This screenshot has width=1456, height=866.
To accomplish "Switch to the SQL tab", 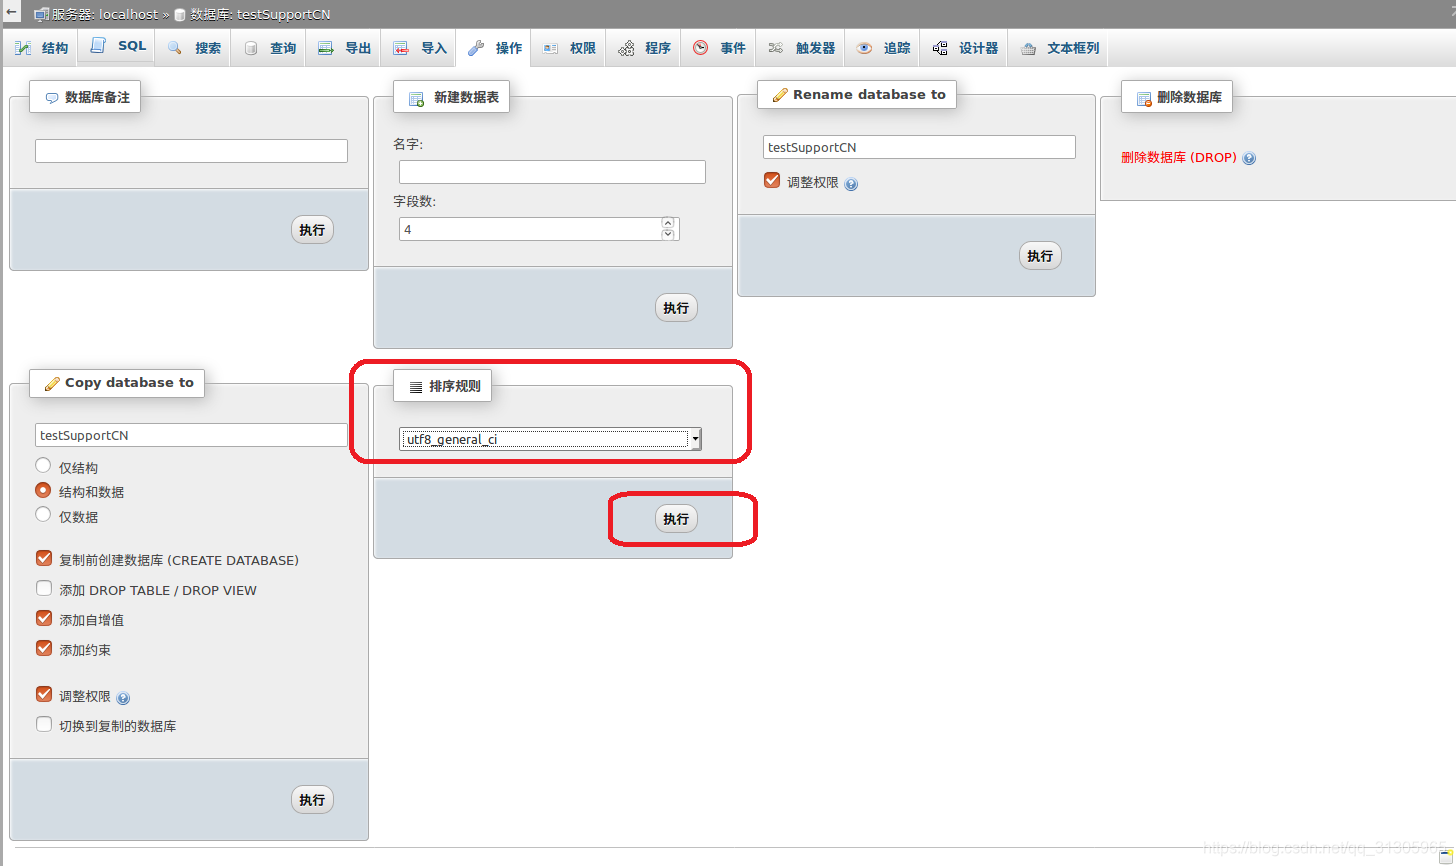I will pos(118,46).
